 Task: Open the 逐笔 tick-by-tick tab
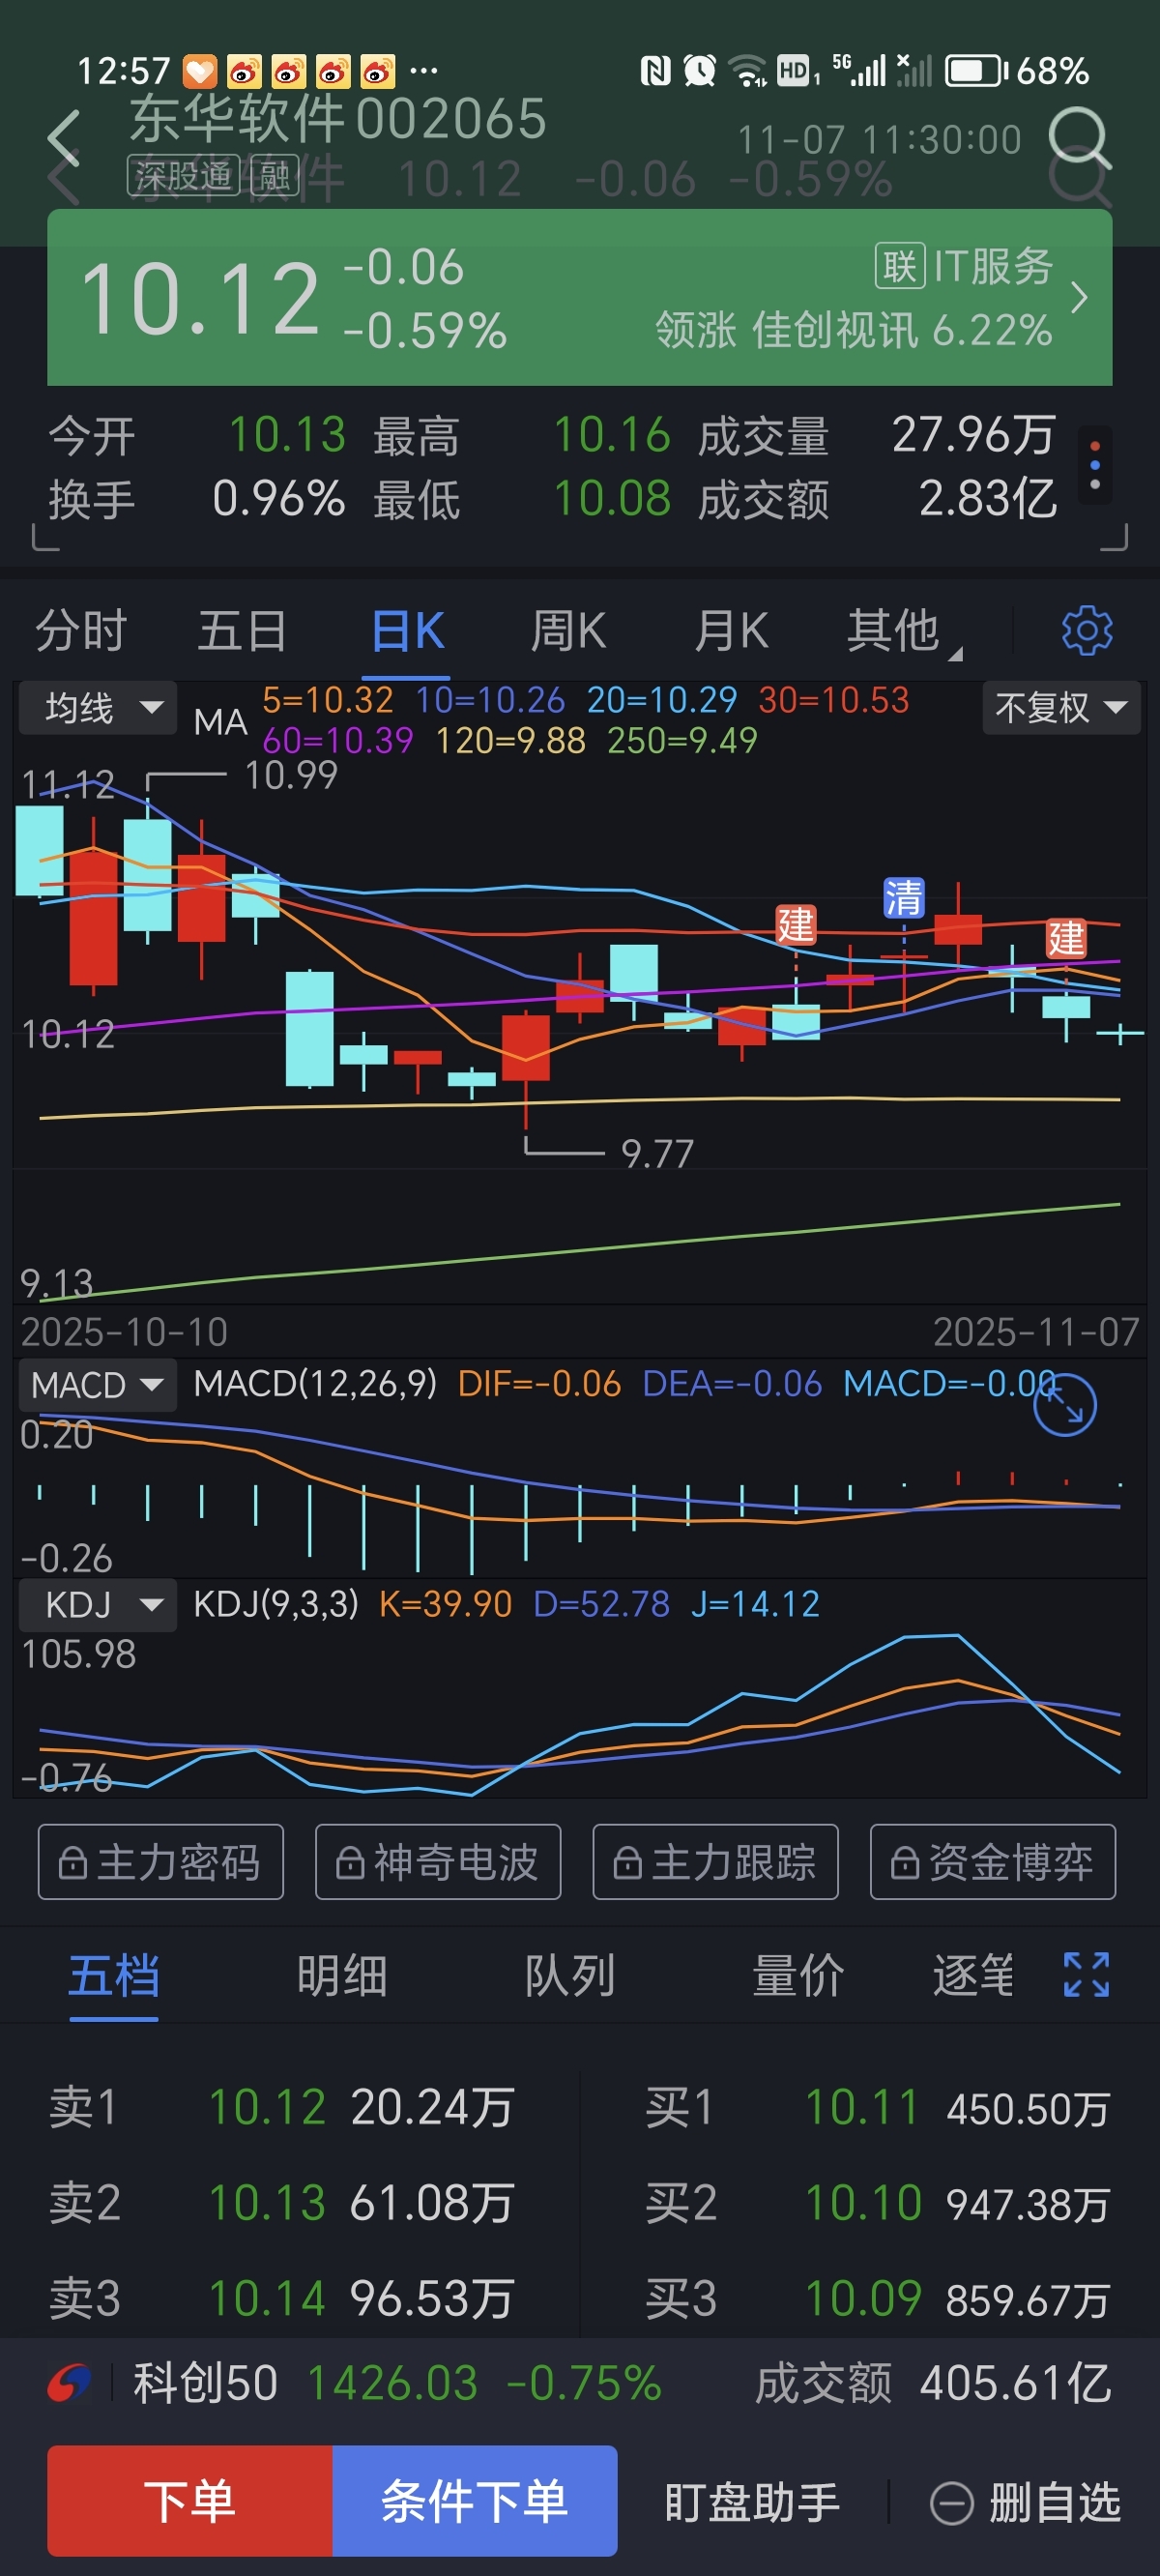pos(973,1976)
